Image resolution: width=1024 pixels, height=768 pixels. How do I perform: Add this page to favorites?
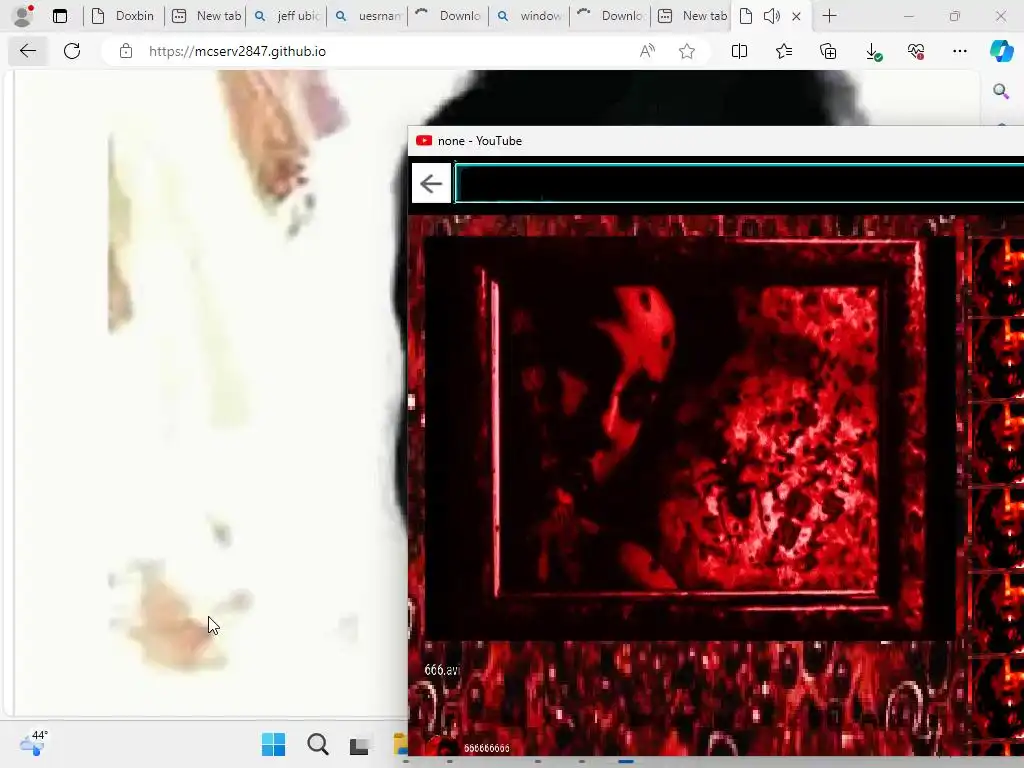[686, 51]
